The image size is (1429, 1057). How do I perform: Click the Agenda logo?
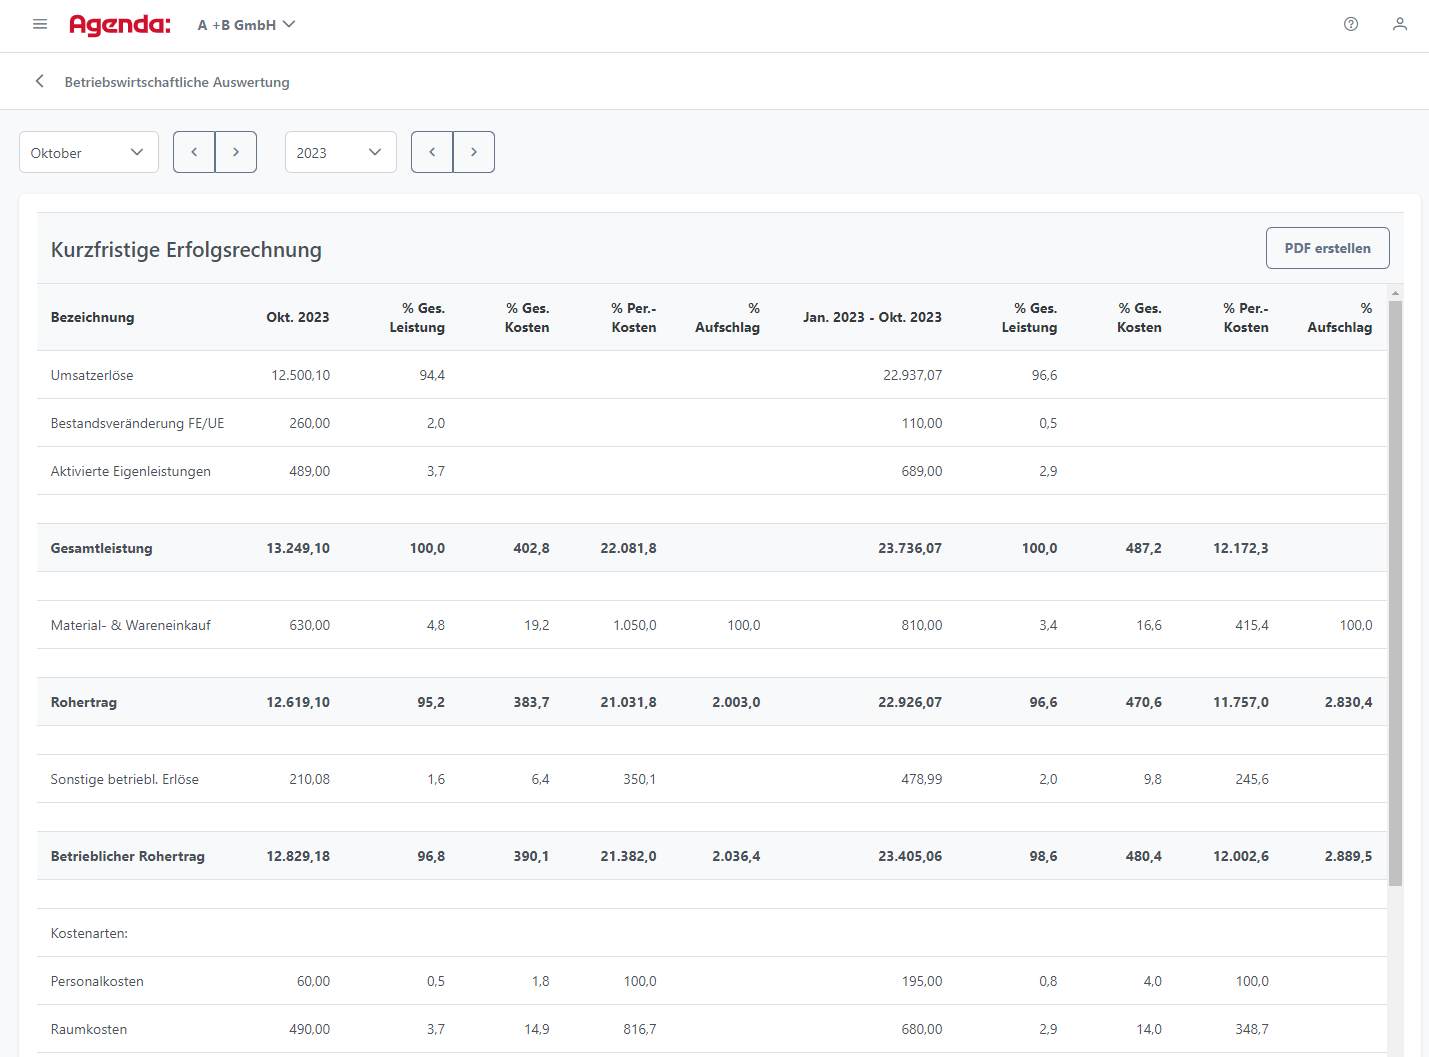(x=120, y=25)
